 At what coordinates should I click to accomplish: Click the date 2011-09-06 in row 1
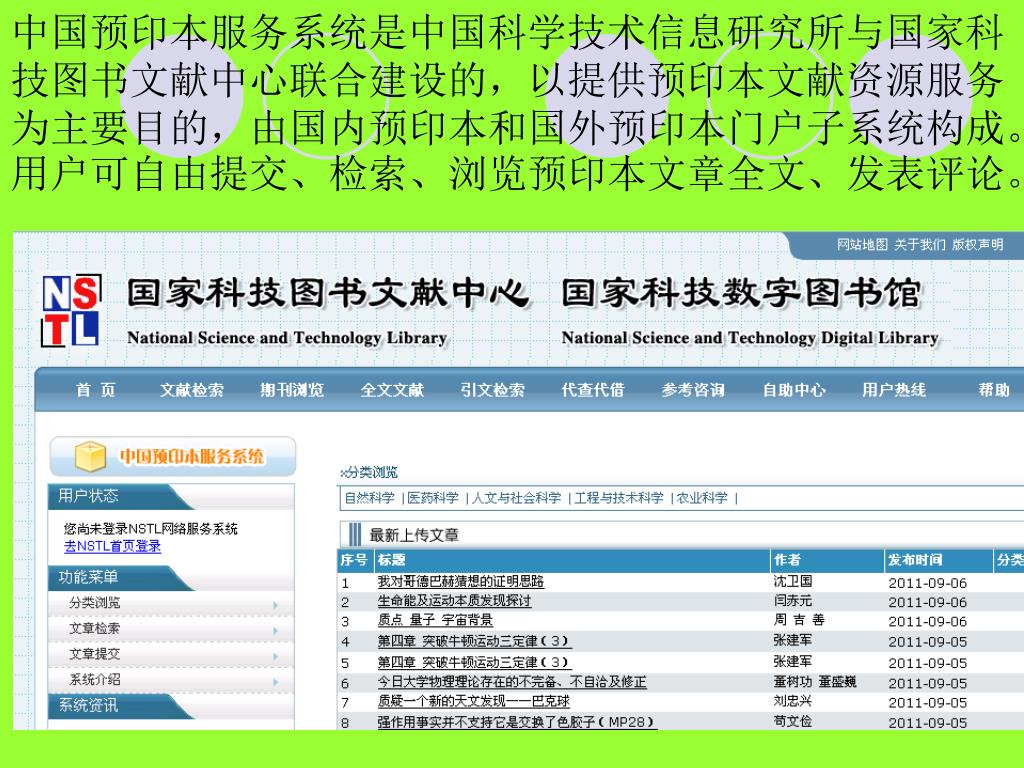click(927, 583)
